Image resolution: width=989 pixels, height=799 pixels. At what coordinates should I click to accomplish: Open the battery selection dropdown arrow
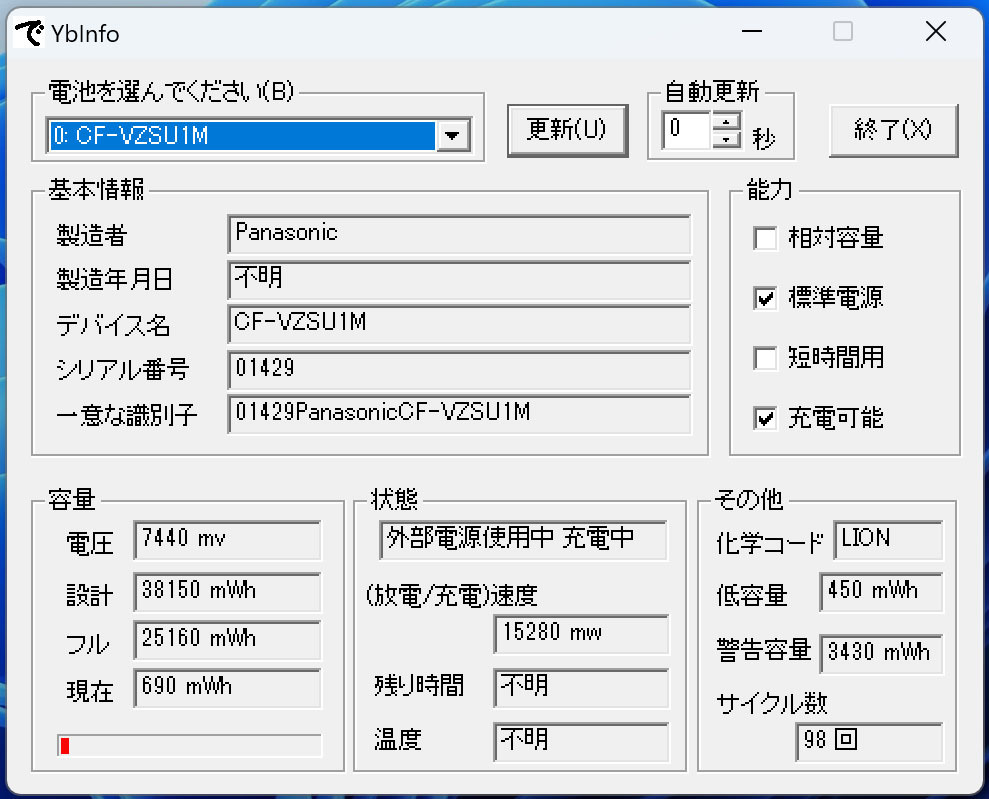(x=452, y=135)
